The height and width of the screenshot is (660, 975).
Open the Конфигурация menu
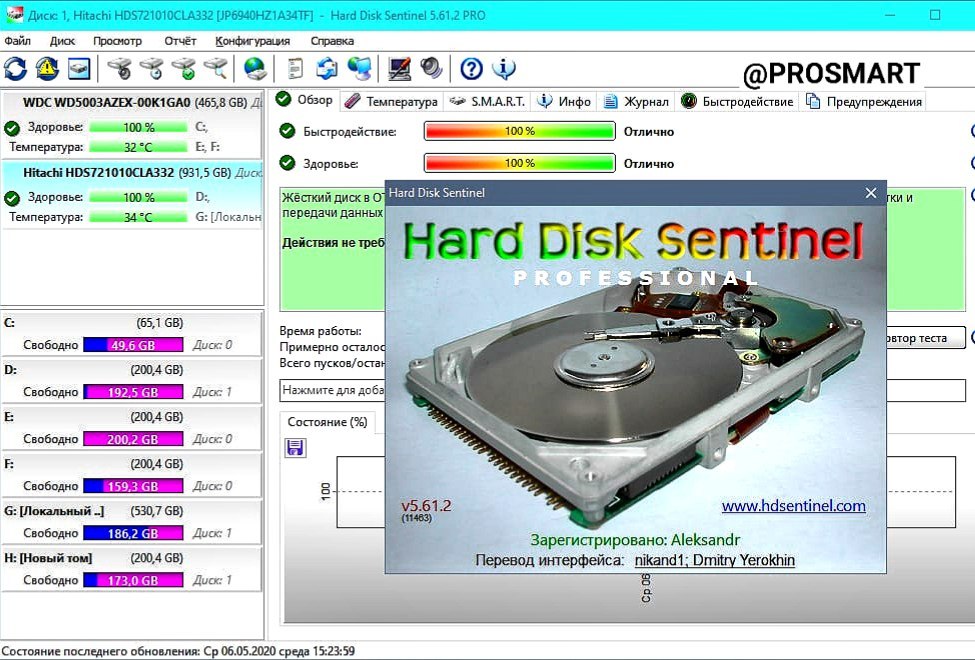252,41
